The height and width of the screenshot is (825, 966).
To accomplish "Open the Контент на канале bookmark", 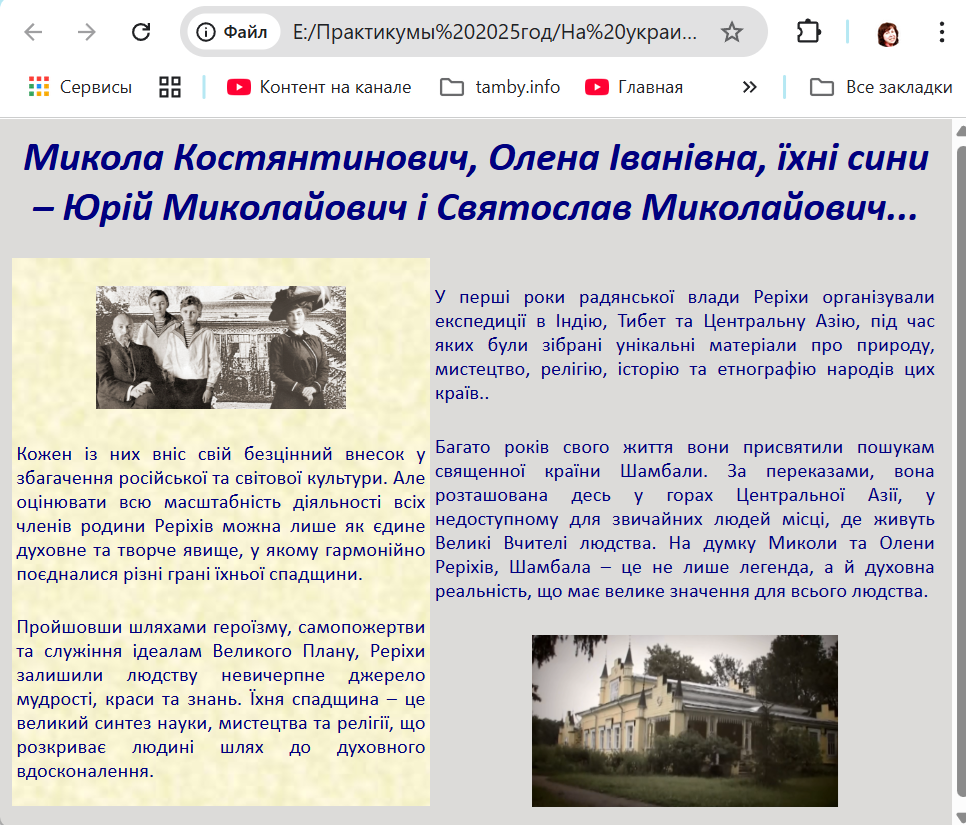I will pyautogui.click(x=319, y=87).
